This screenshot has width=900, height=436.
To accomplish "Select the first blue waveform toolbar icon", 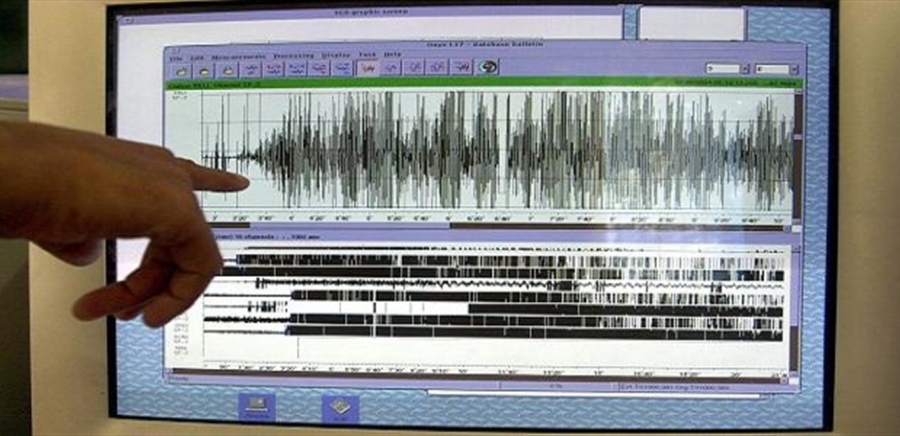I will click(x=251, y=70).
